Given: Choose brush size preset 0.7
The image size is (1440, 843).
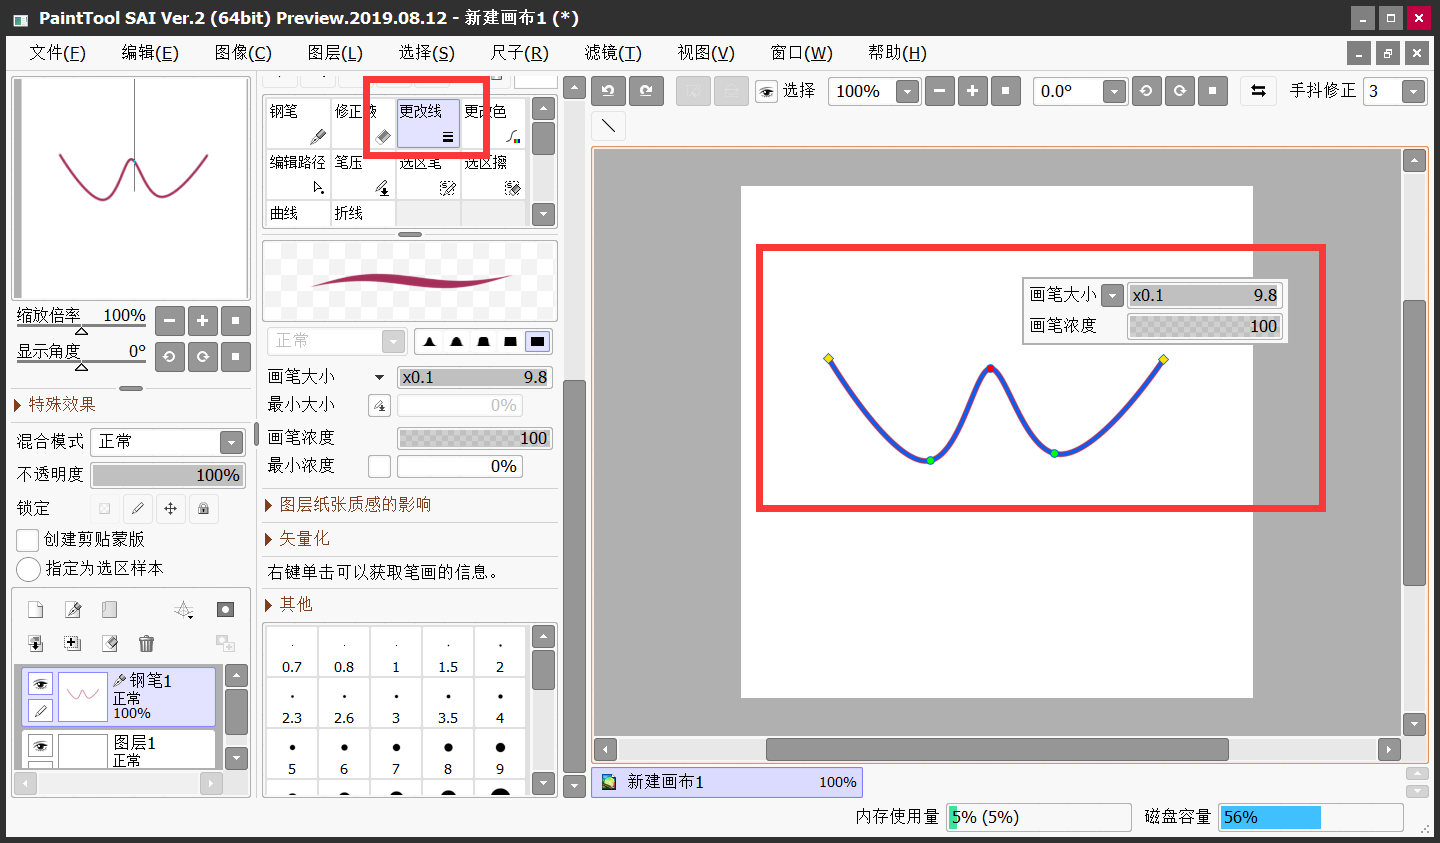Looking at the screenshot, I should pos(292,654).
